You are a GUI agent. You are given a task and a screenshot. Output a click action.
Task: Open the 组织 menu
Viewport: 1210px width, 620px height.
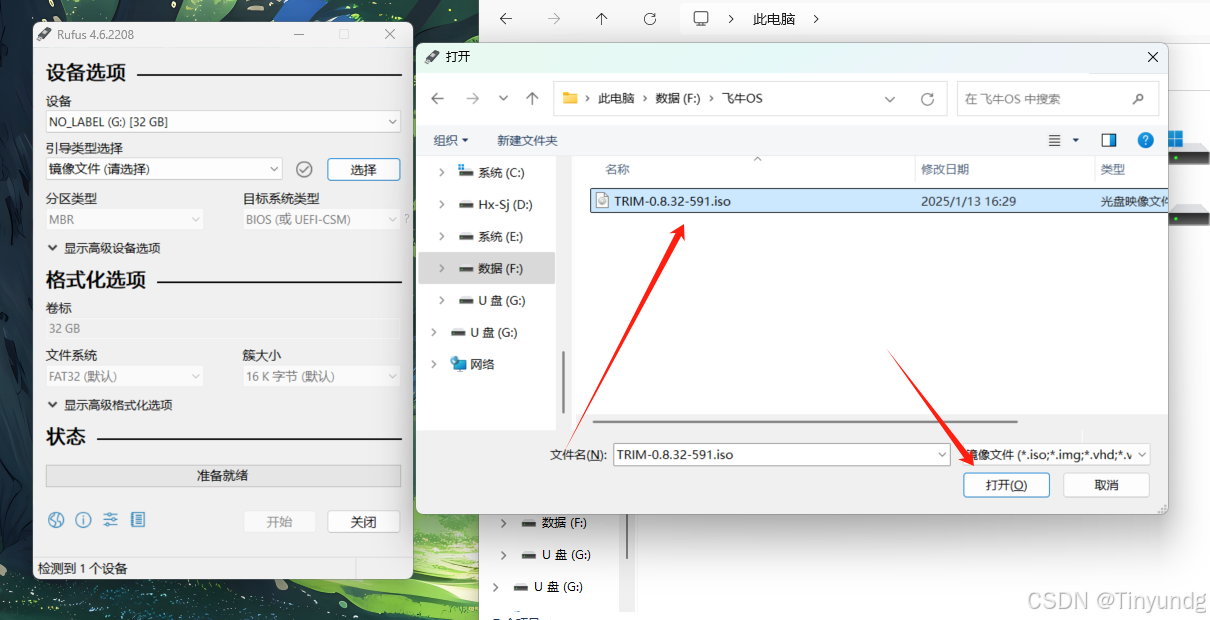(x=449, y=140)
